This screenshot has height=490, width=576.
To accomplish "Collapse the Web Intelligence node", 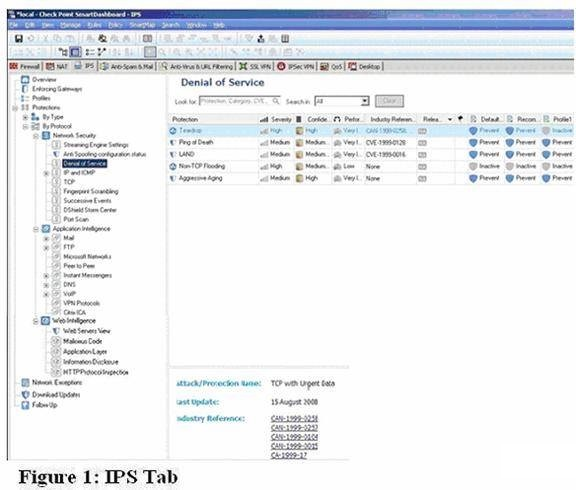I will pos(36,321).
